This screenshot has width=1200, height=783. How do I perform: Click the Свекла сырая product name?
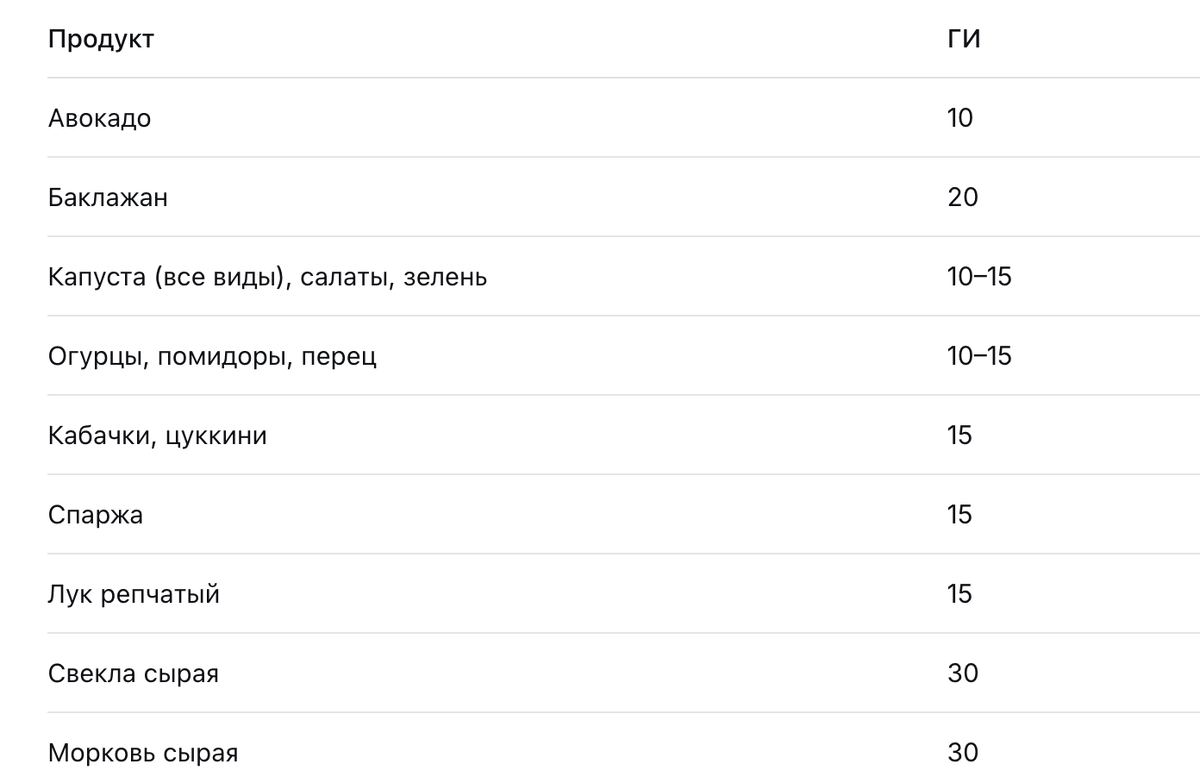(133, 673)
